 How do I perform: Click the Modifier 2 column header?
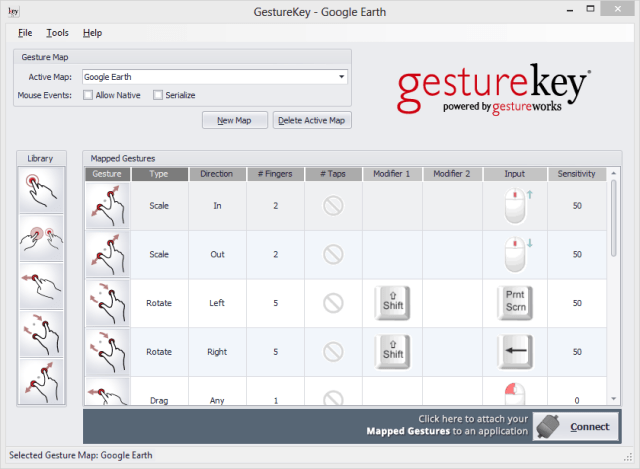[452, 174]
